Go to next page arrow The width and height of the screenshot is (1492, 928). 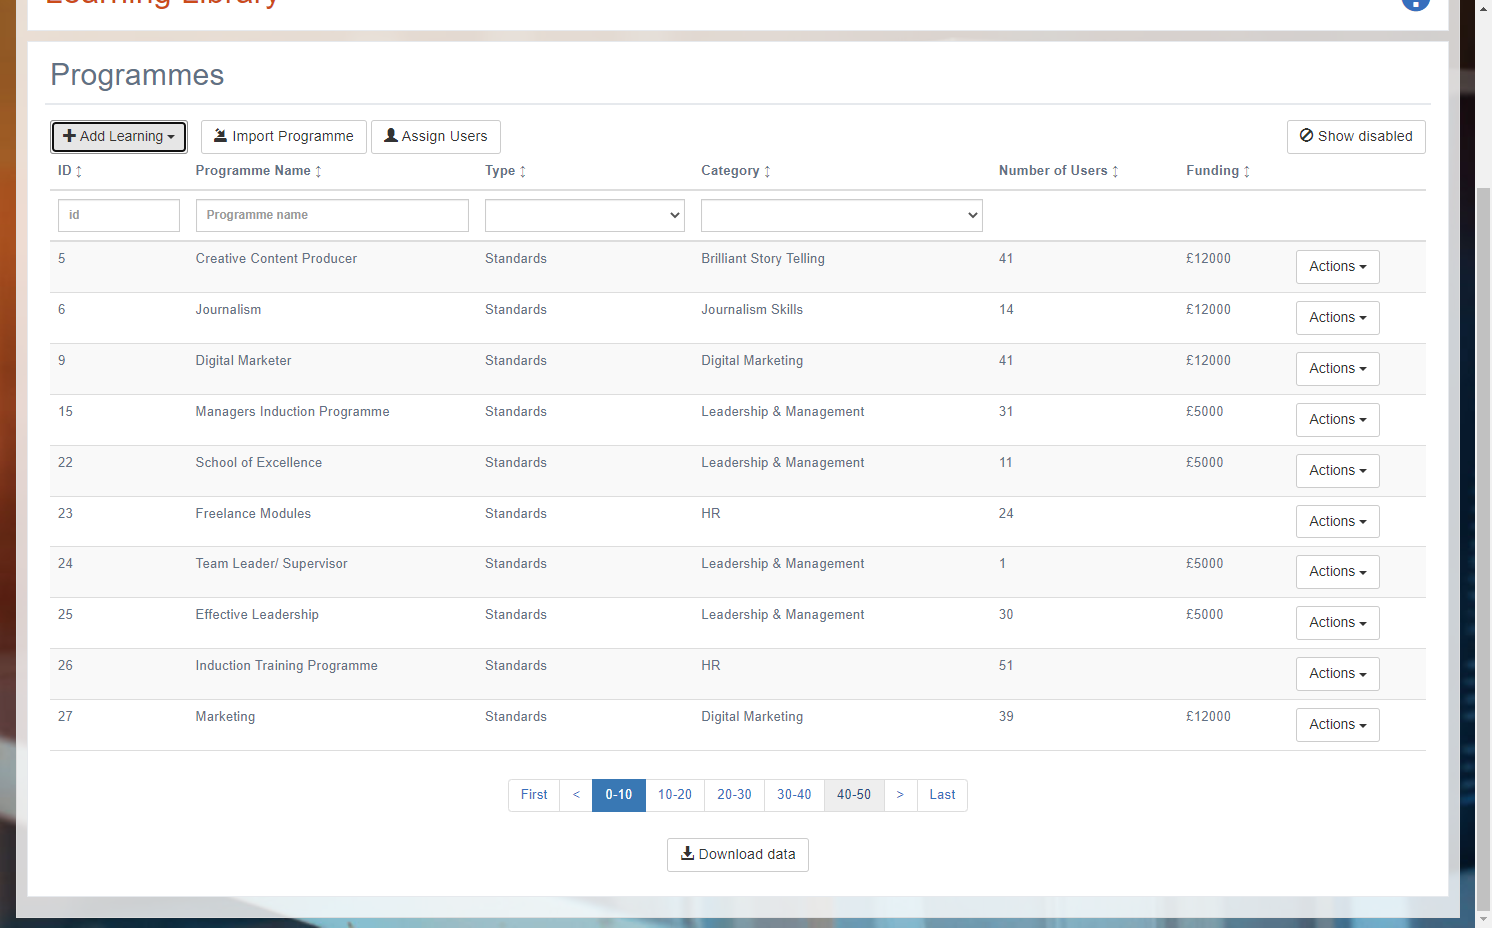[x=900, y=795]
